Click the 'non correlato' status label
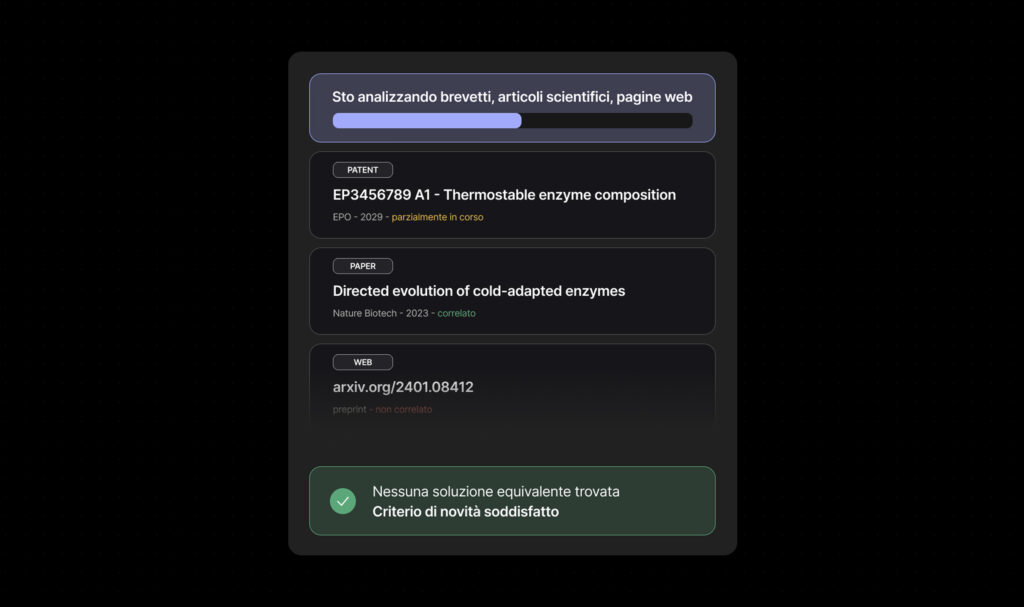 pyautogui.click(x=404, y=409)
